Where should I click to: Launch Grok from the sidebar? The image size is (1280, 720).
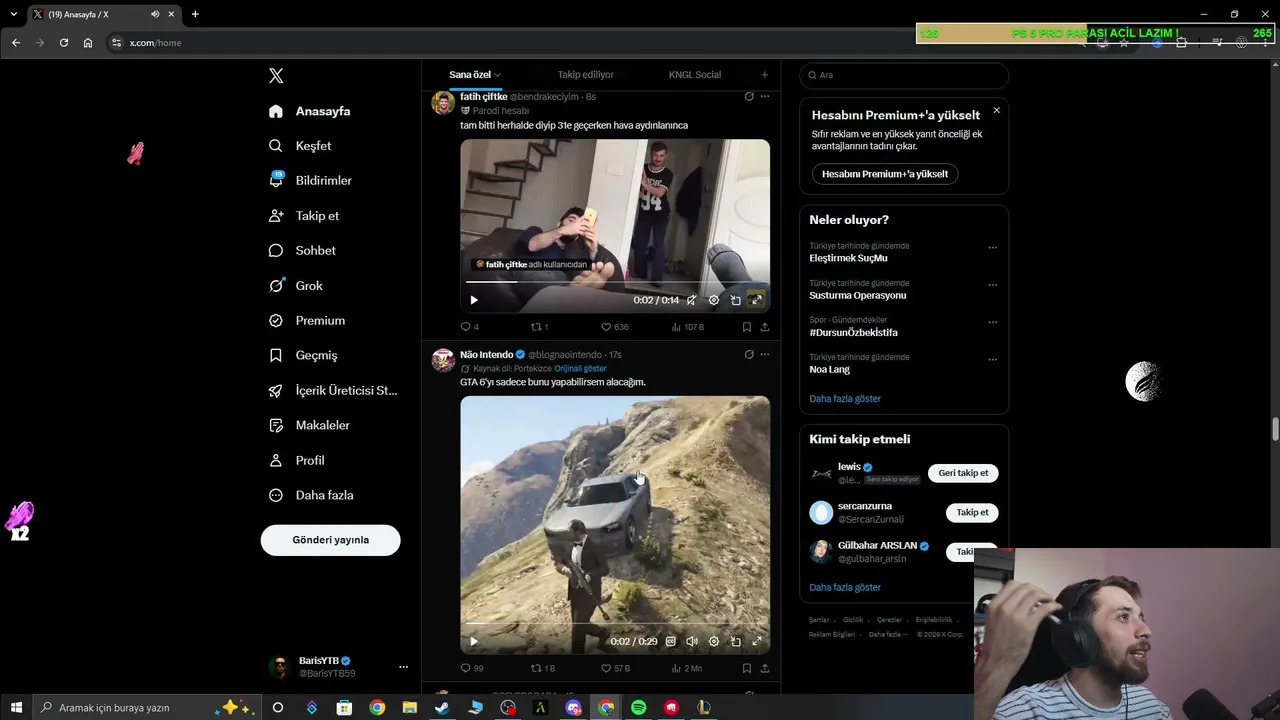296,286
